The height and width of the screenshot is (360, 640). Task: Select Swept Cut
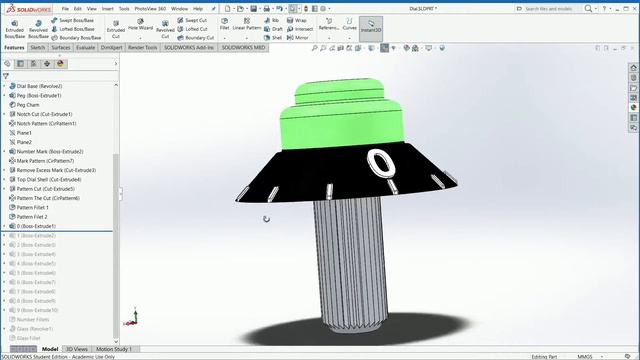(192, 20)
